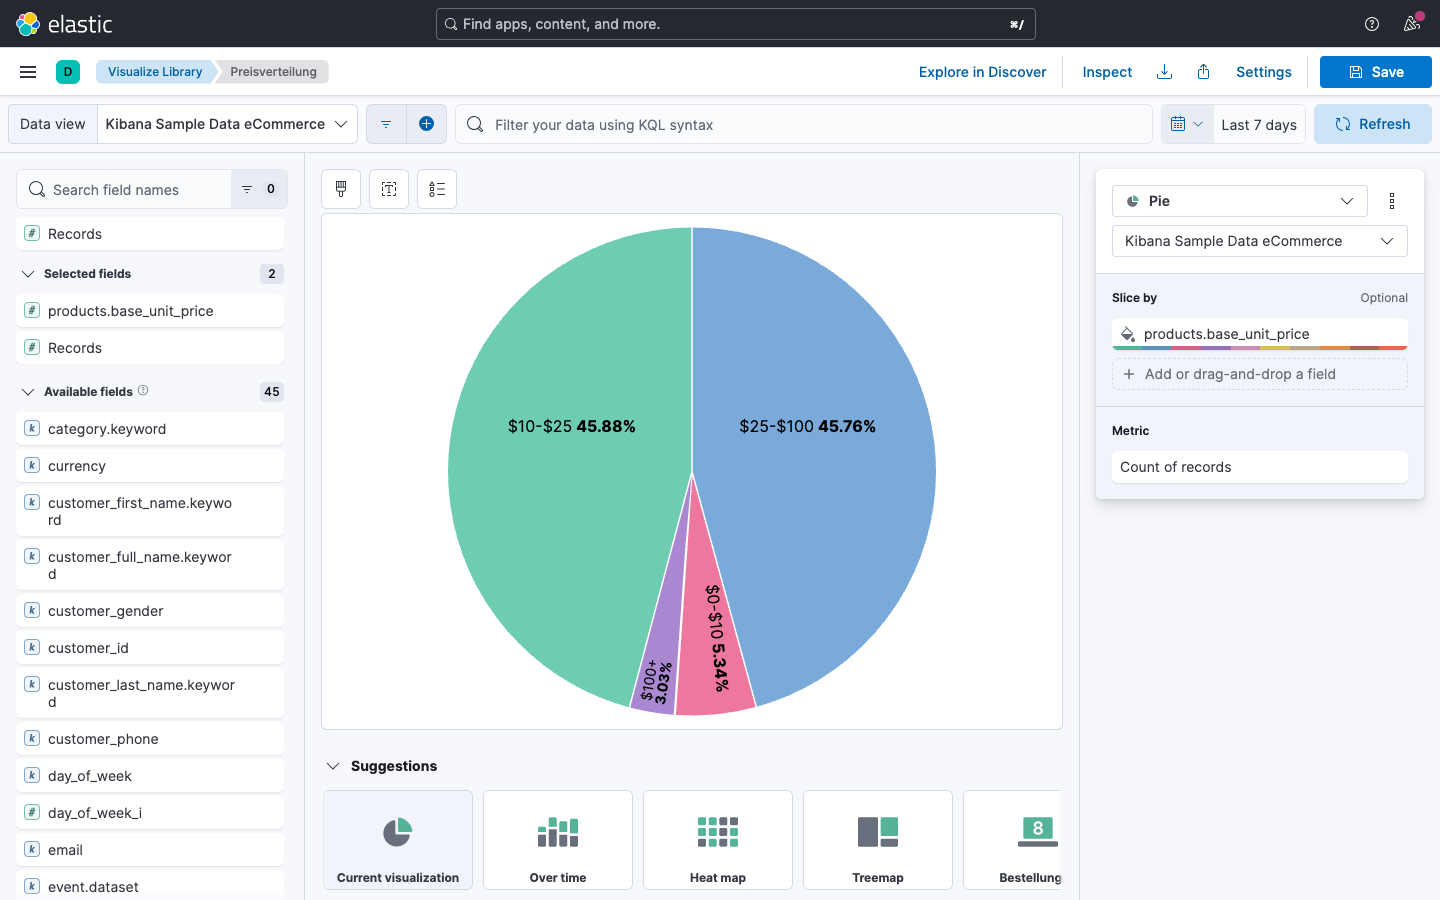
Task: Open the saved query filter menu
Action: click(386, 124)
